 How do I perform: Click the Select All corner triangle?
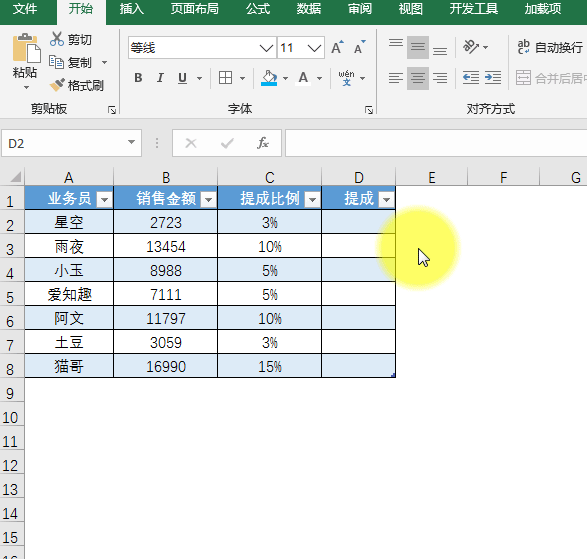pos(15,176)
